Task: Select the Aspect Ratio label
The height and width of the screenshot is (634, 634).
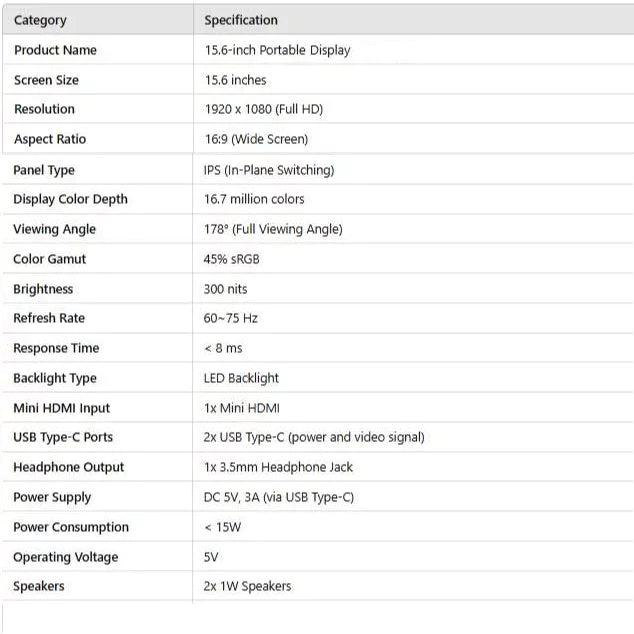Action: coord(50,139)
